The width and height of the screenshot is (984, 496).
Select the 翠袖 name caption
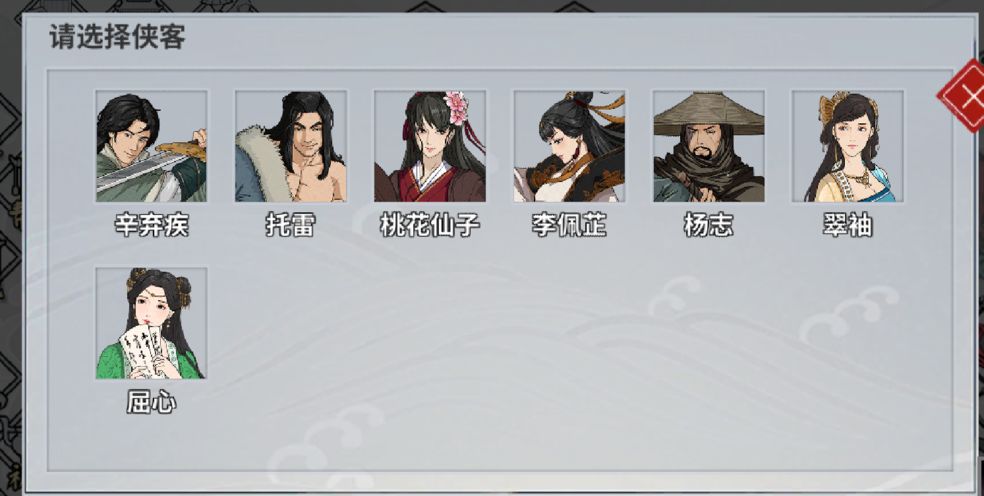(848, 225)
